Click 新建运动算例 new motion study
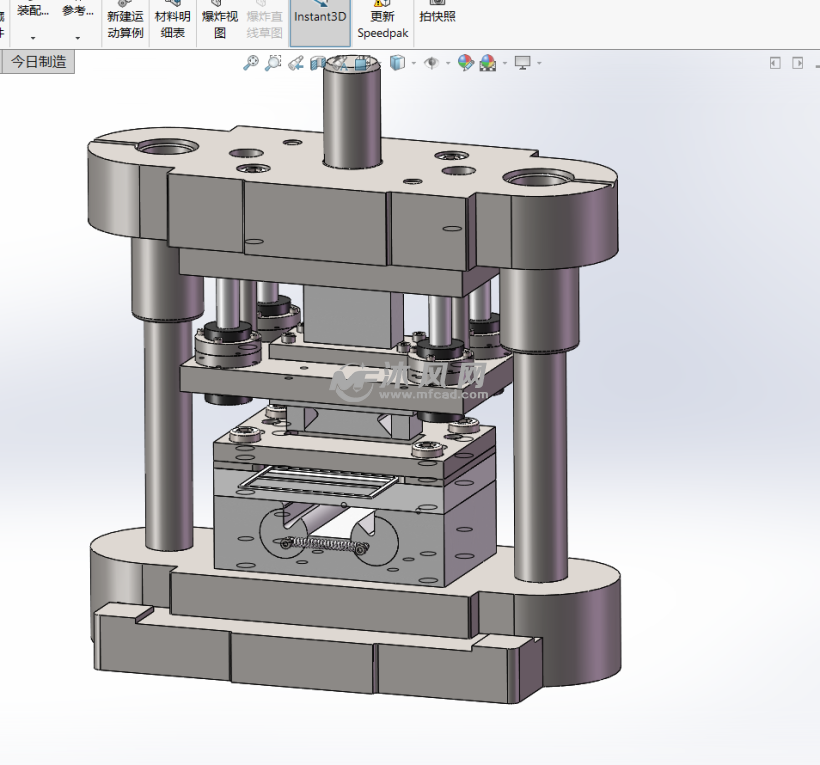The height and width of the screenshot is (765, 820). 125,23
